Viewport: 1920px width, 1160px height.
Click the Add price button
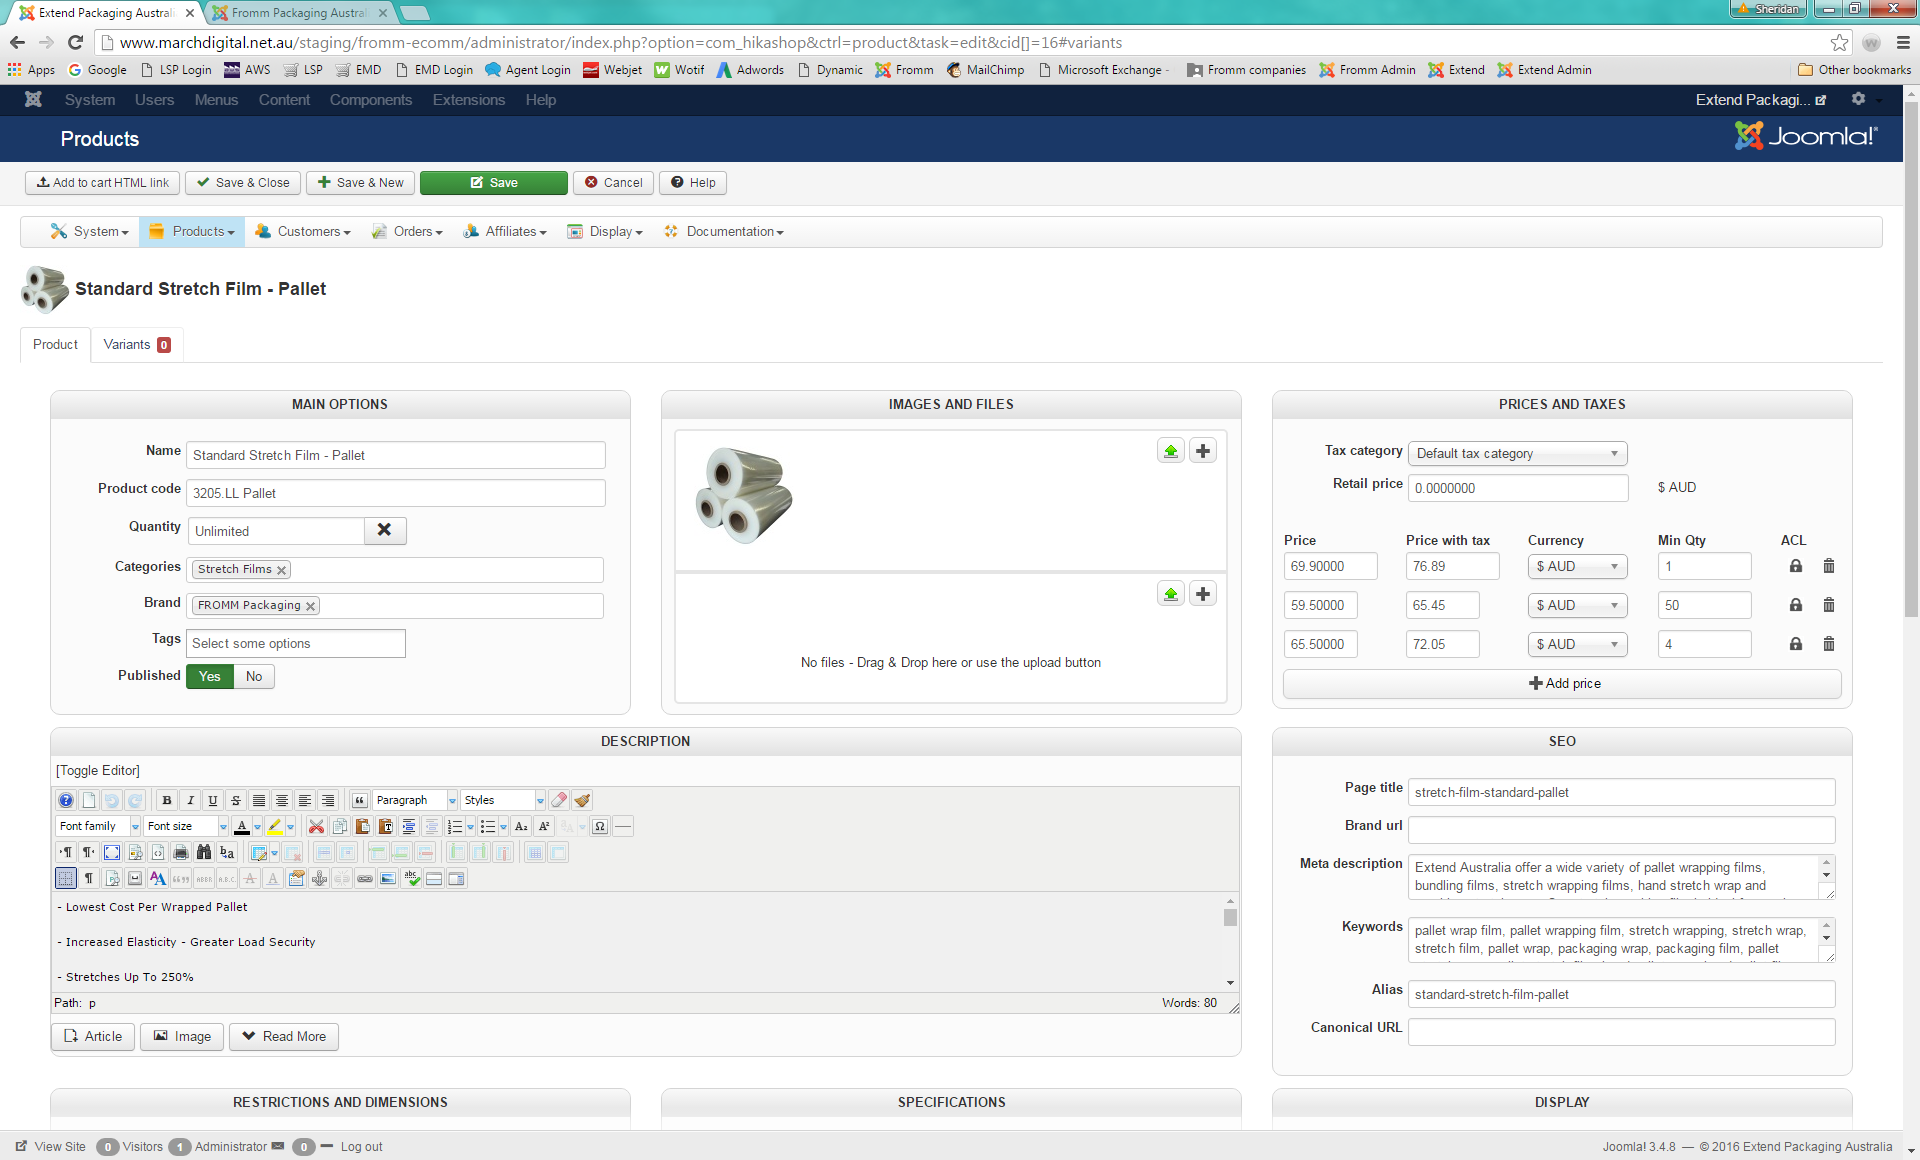1562,683
